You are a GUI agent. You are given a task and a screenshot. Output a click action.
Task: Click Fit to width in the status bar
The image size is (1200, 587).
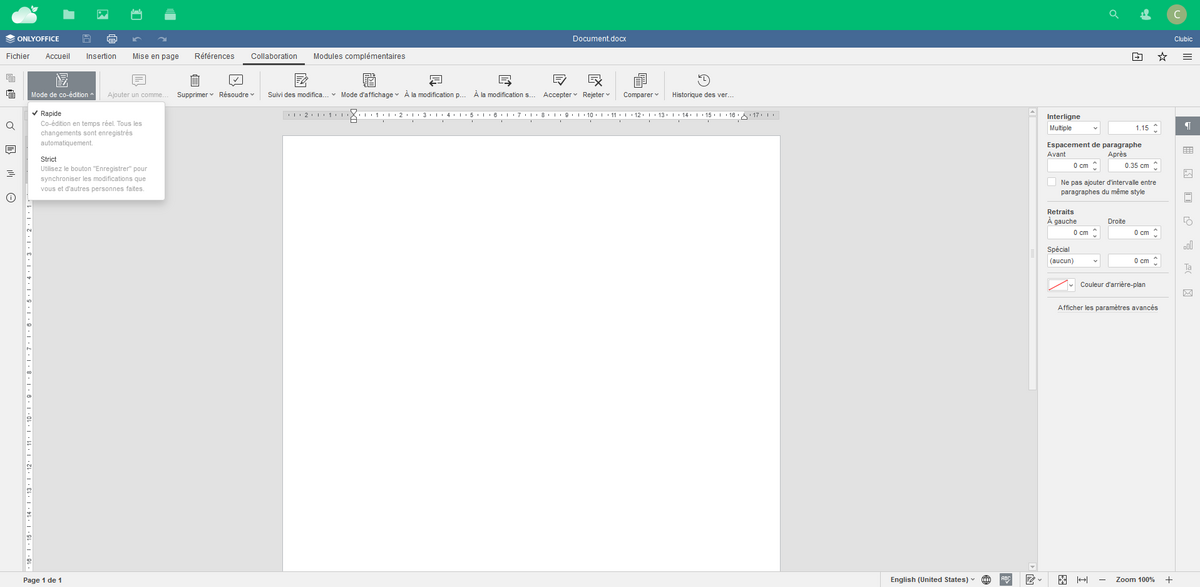pos(1082,579)
